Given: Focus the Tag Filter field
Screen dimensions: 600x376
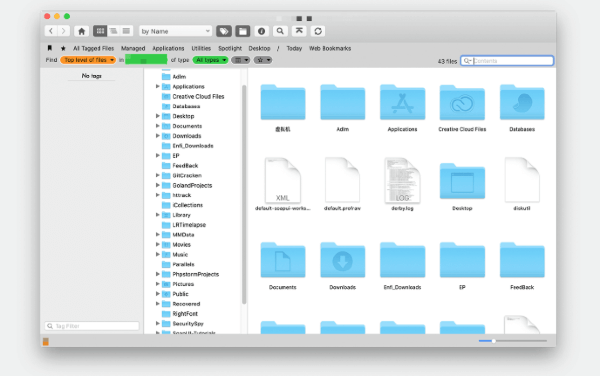Looking at the screenshot, I should [x=92, y=326].
